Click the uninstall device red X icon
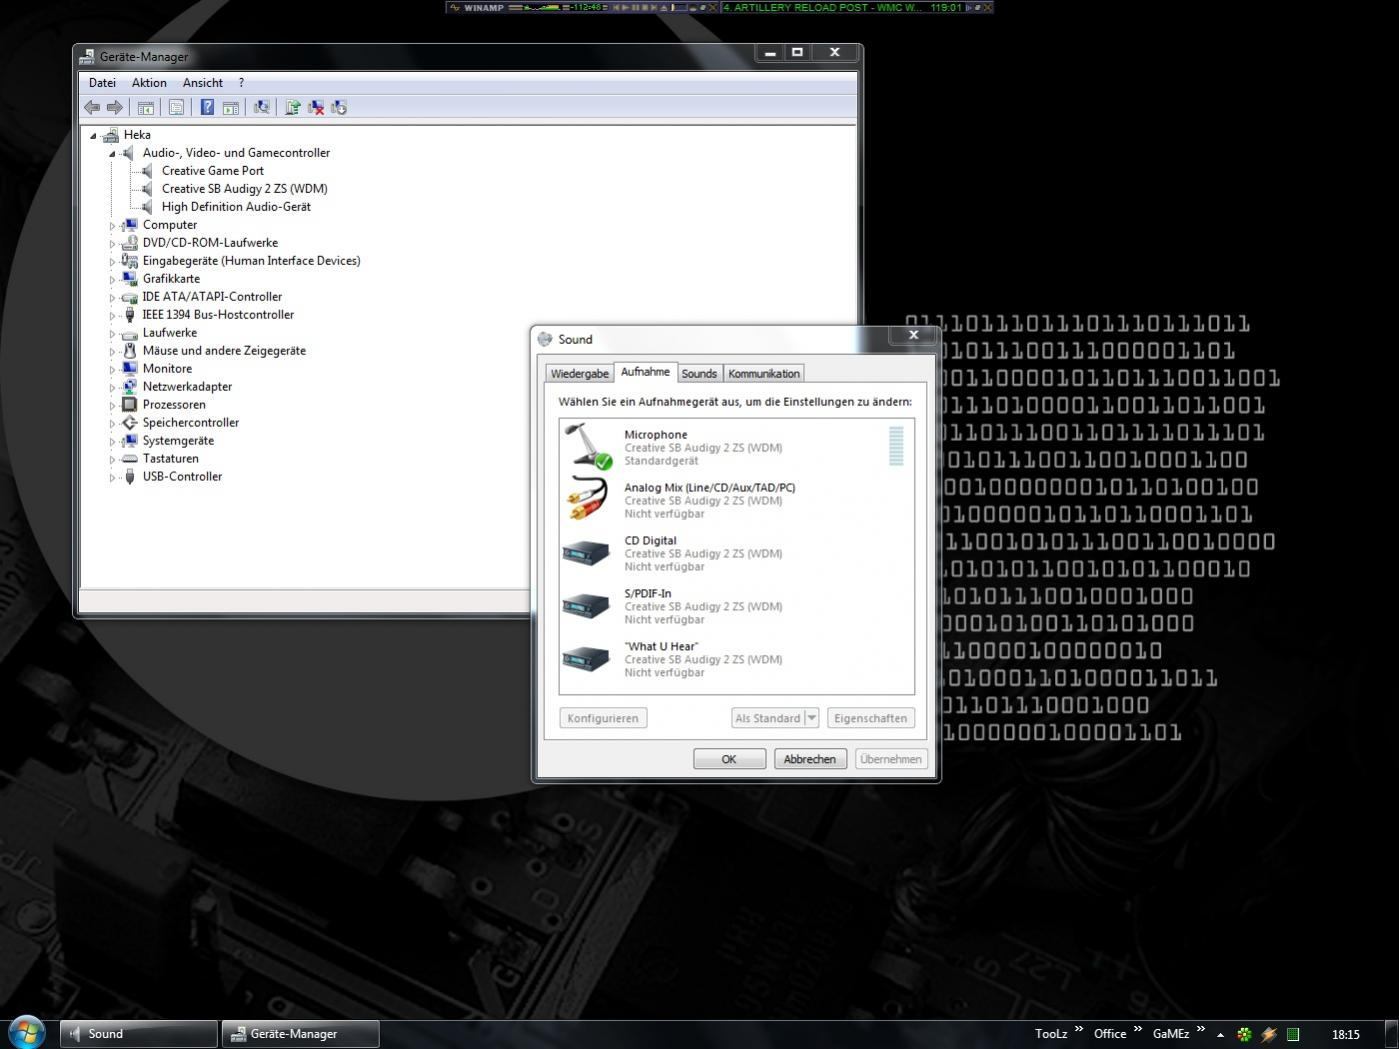Viewport: 1399px width, 1049px height. tap(316, 107)
